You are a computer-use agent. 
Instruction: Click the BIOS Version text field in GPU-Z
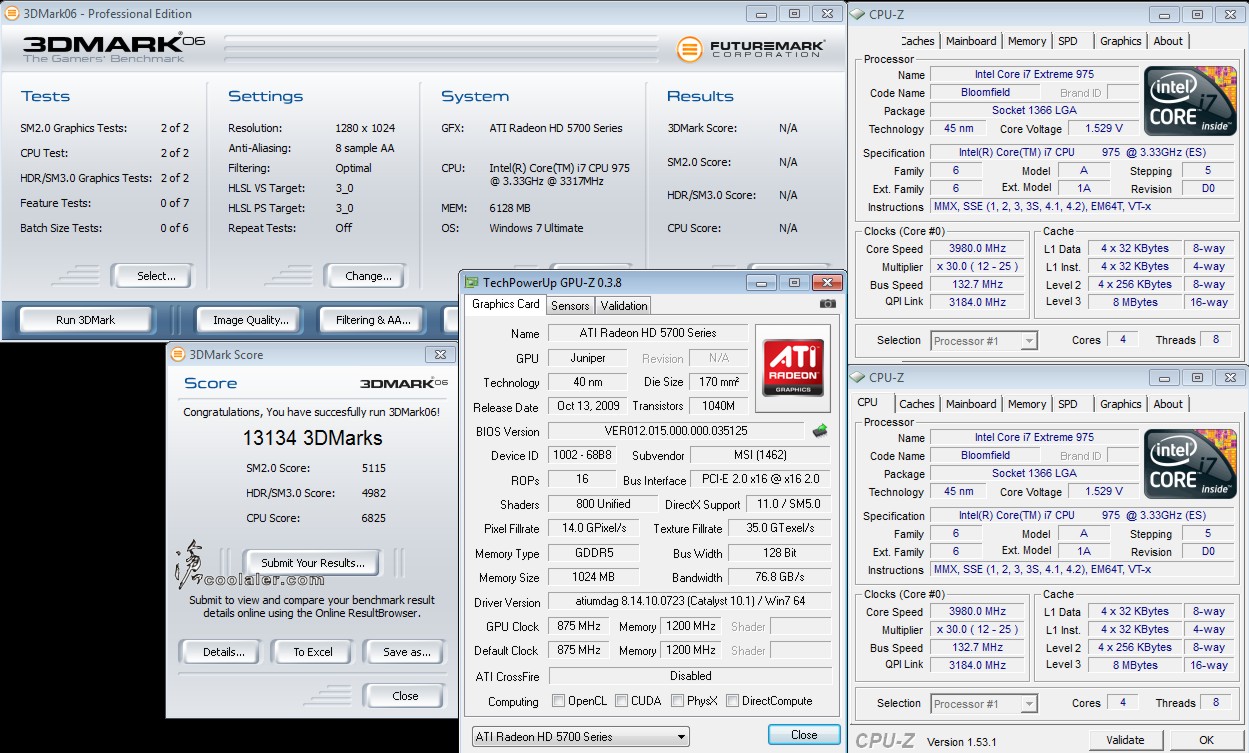676,431
